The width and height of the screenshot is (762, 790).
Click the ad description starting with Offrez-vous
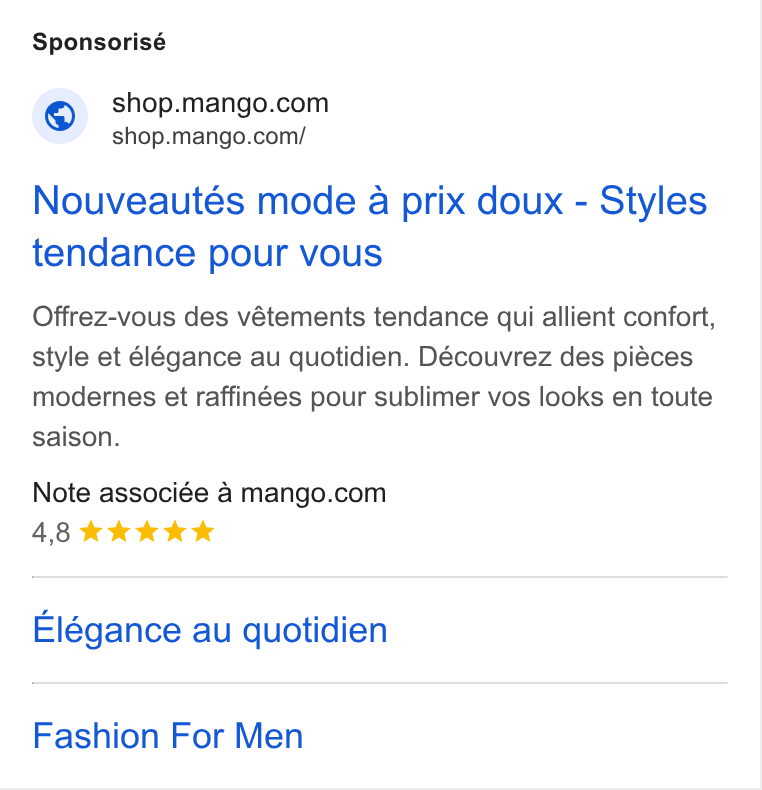[374, 377]
